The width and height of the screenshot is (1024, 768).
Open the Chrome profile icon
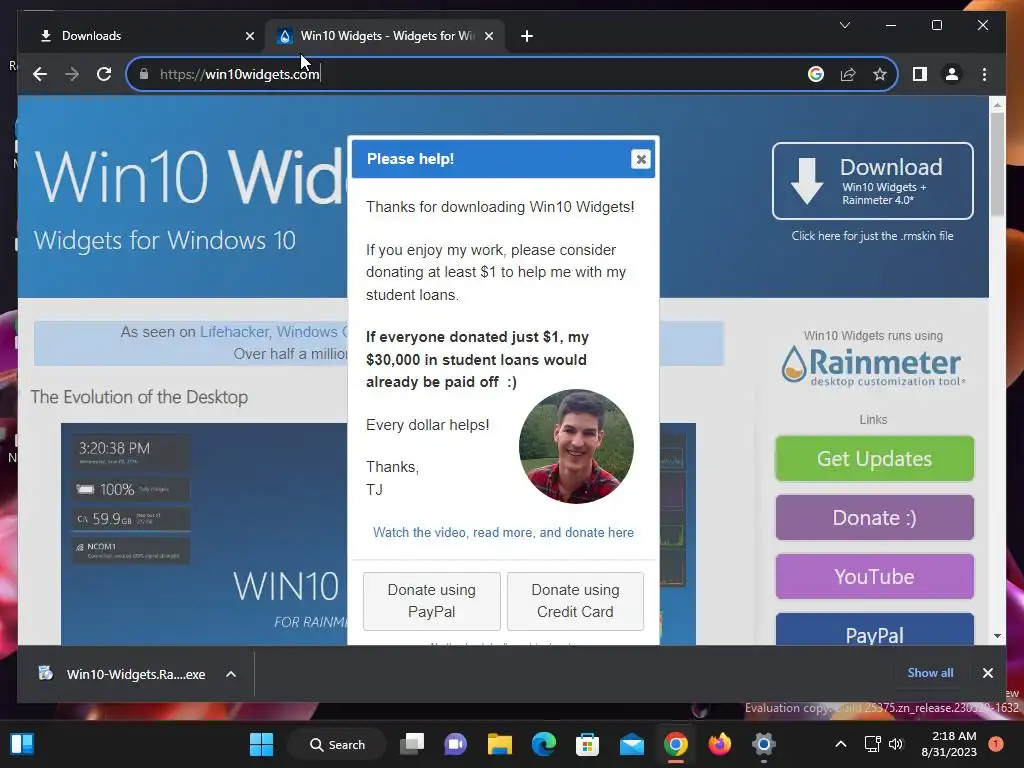(x=952, y=74)
